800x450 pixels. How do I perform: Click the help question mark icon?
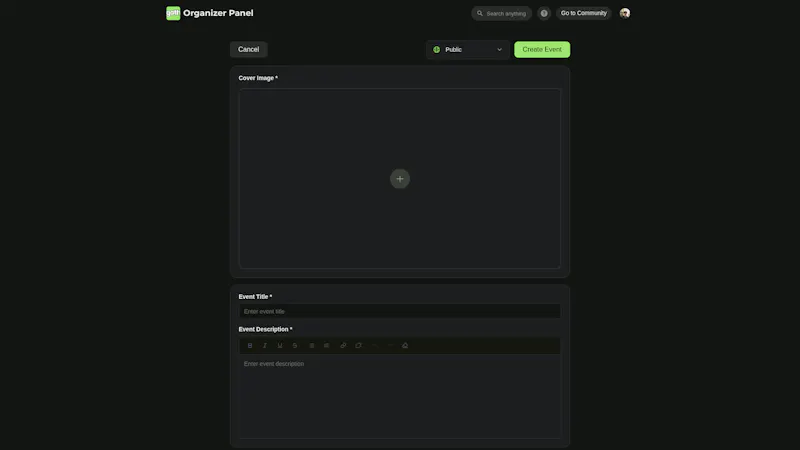(x=544, y=13)
